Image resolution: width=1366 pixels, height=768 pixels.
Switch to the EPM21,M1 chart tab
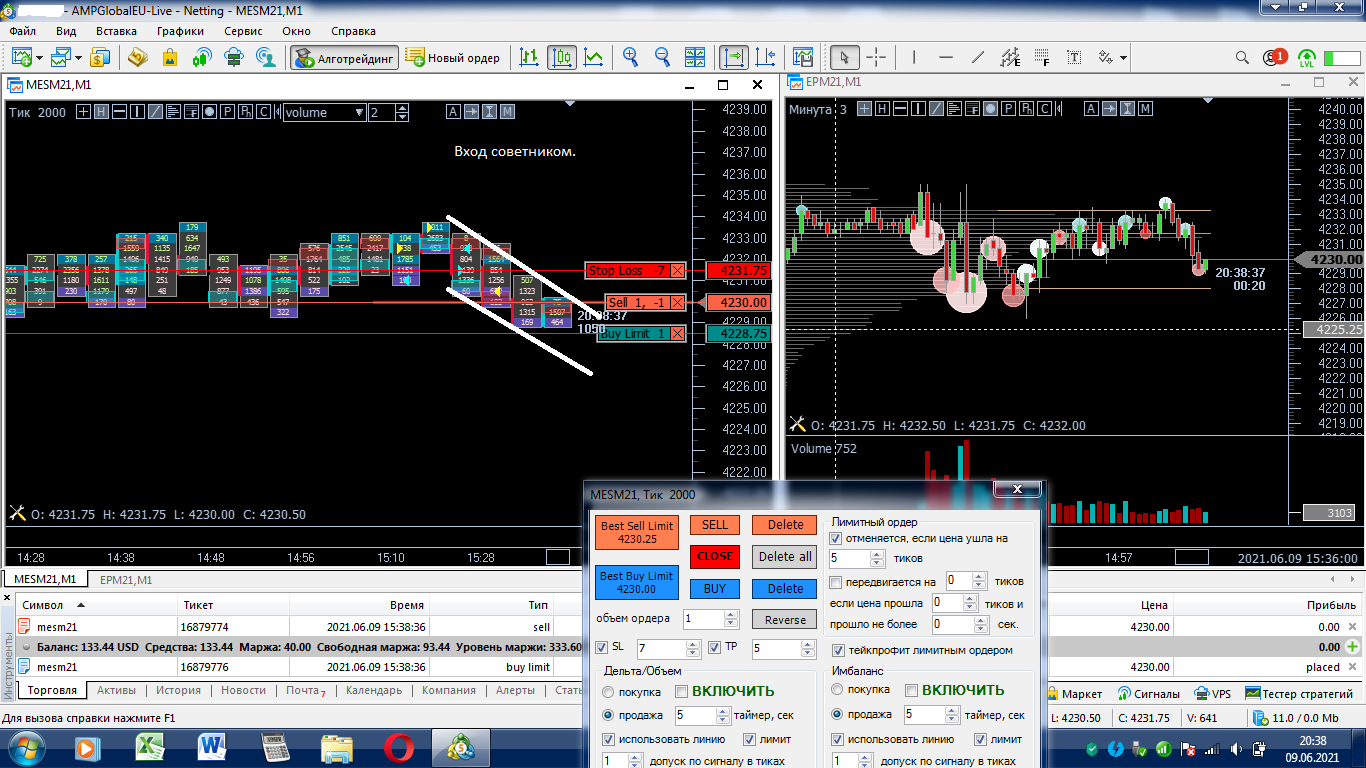[127, 580]
